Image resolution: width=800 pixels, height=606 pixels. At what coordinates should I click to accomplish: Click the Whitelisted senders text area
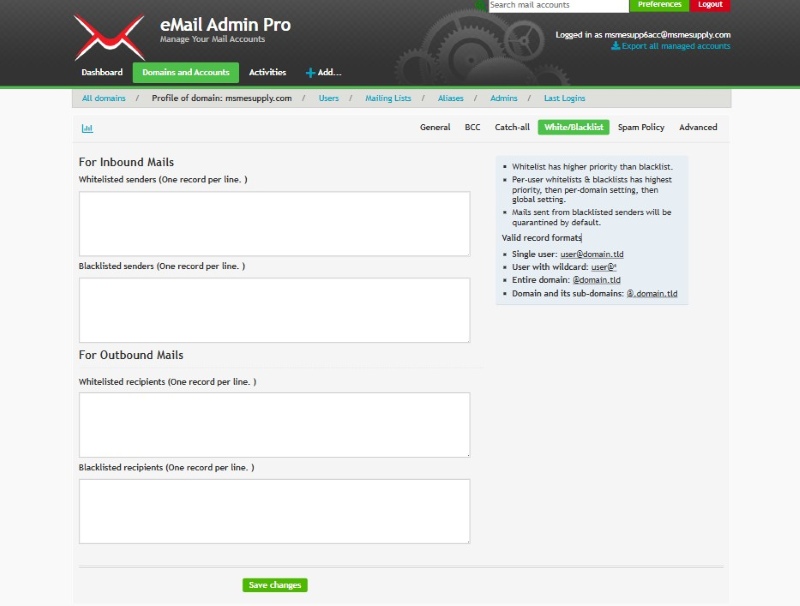point(274,223)
